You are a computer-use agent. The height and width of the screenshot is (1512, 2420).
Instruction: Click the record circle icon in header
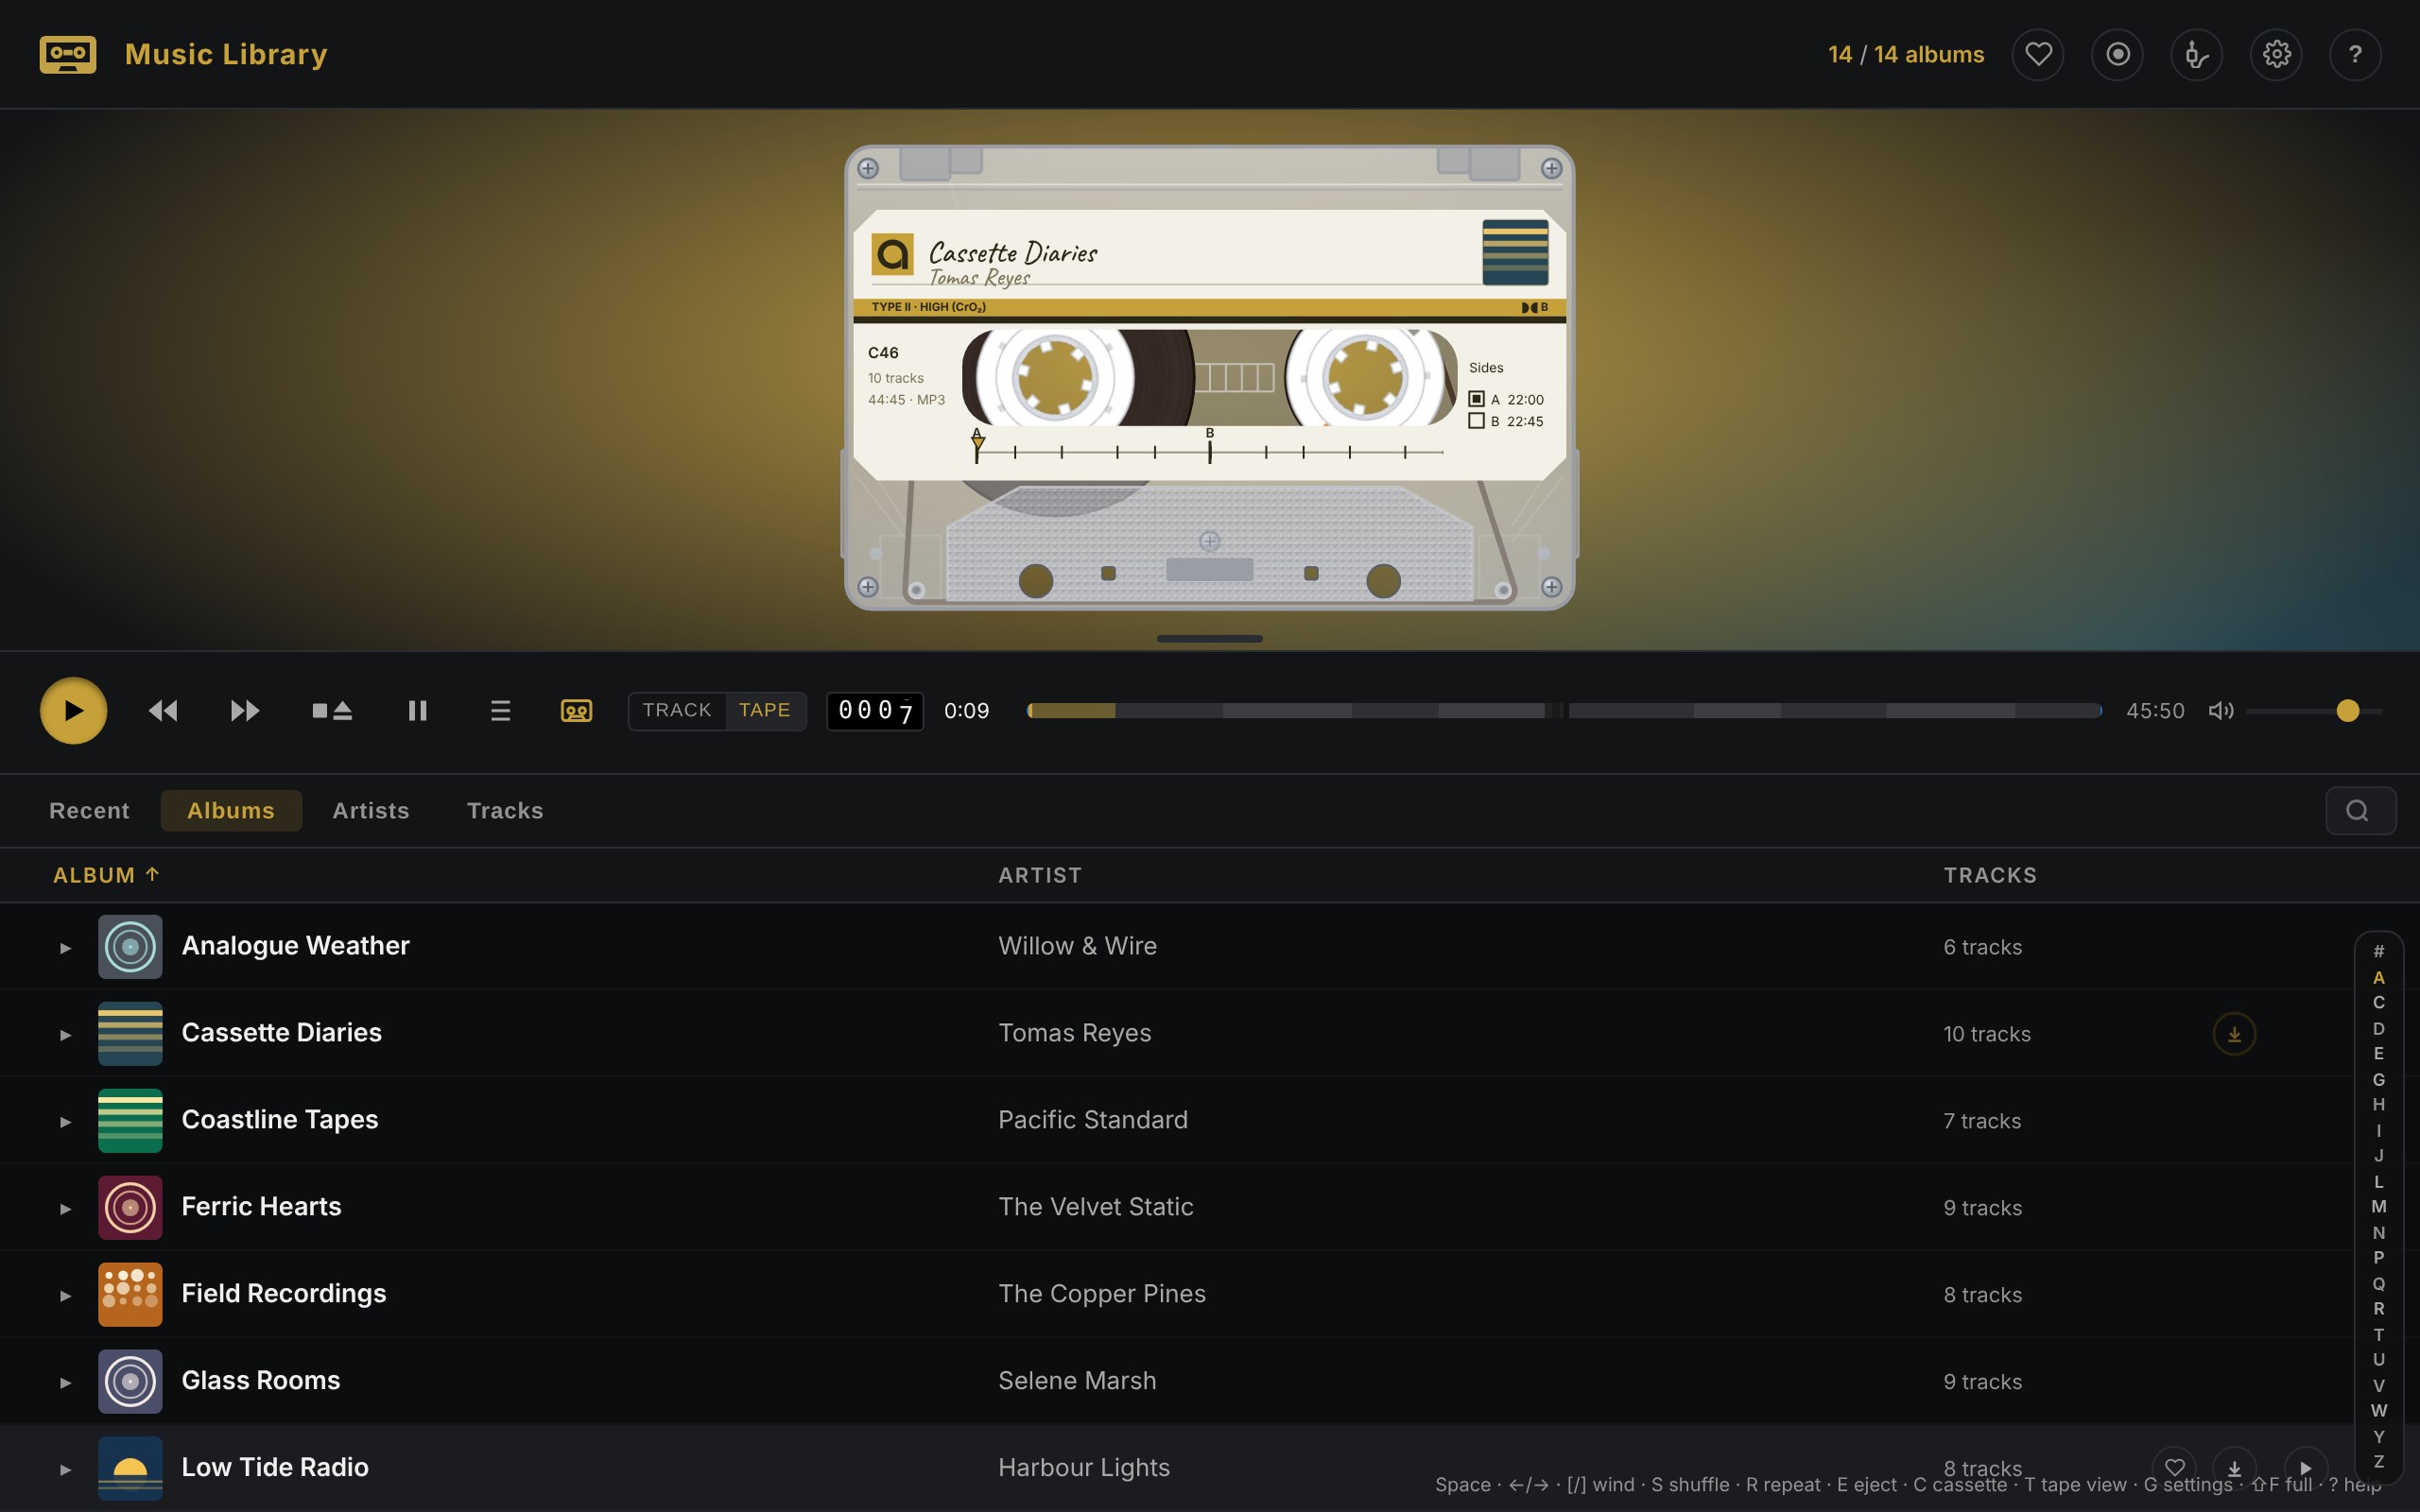click(2117, 54)
